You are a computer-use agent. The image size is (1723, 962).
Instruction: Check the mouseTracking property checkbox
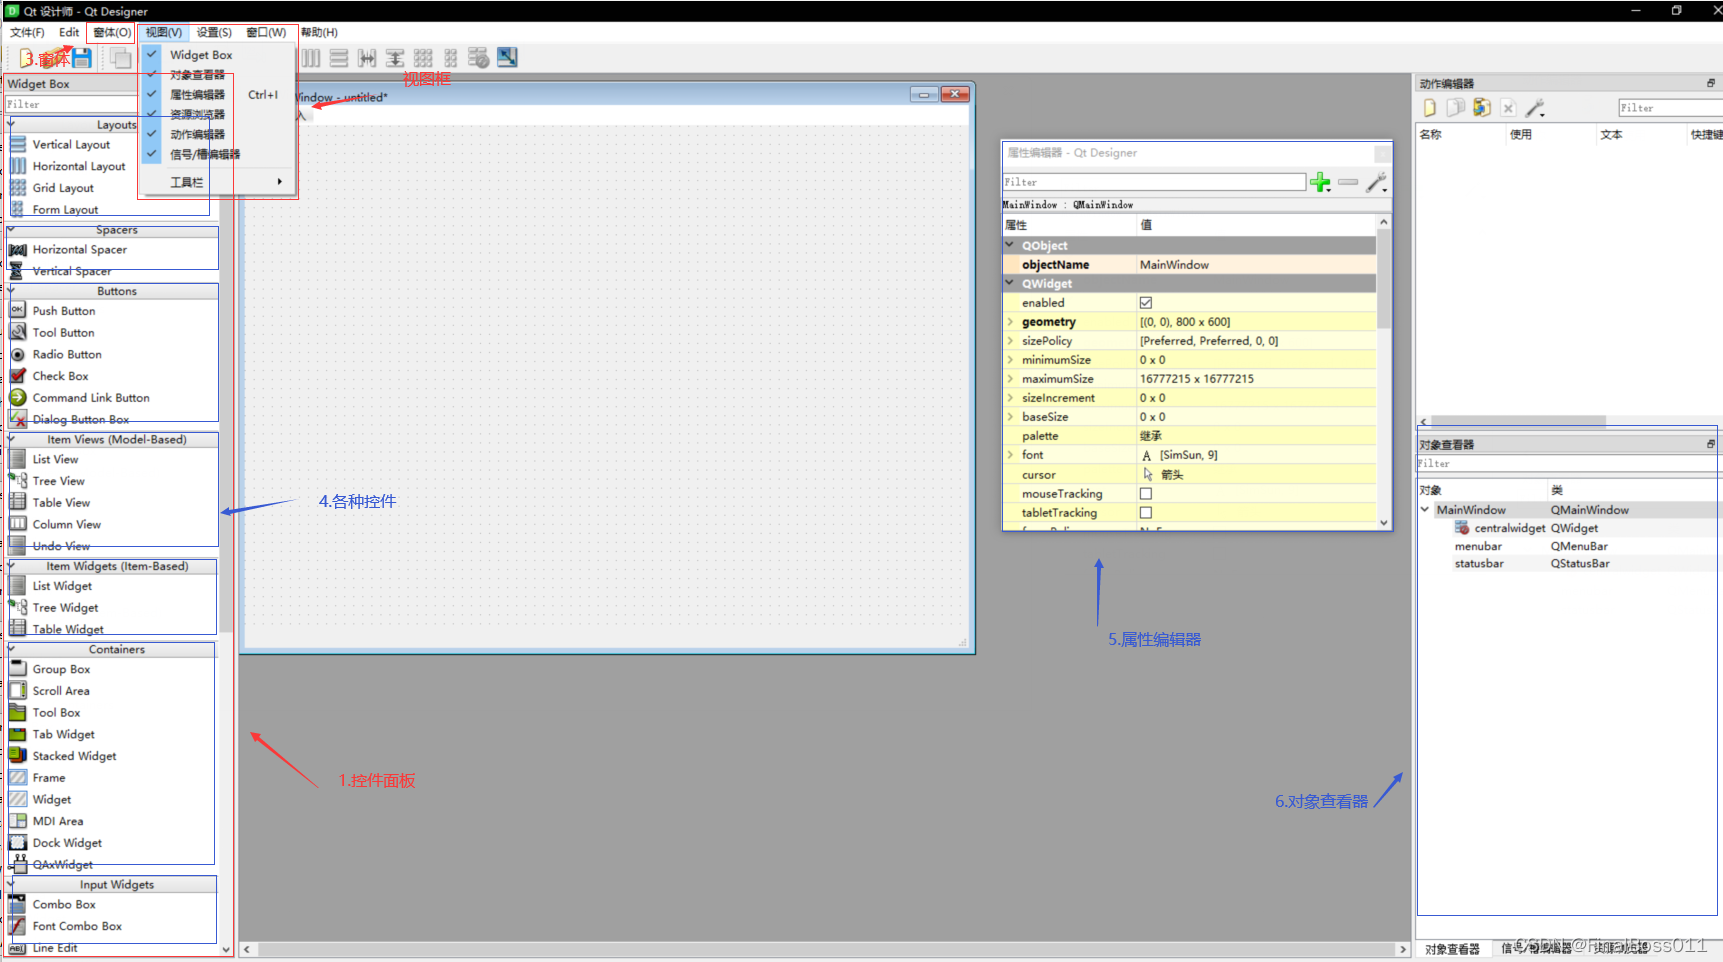tap(1146, 494)
